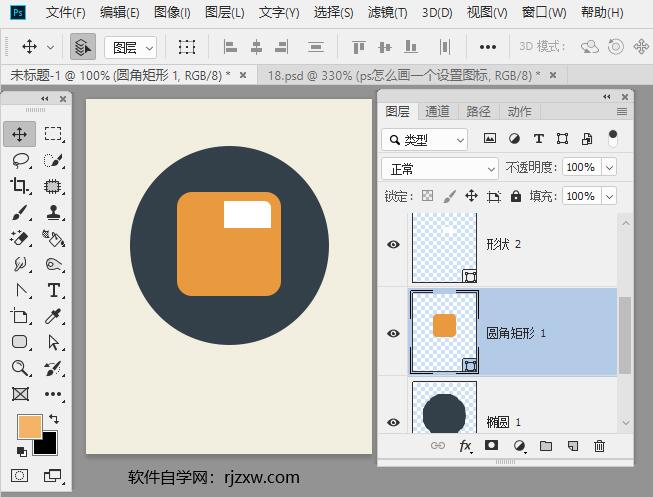Open the 类型 filter type dropdown
This screenshot has width=653, height=497.
(x=424, y=140)
